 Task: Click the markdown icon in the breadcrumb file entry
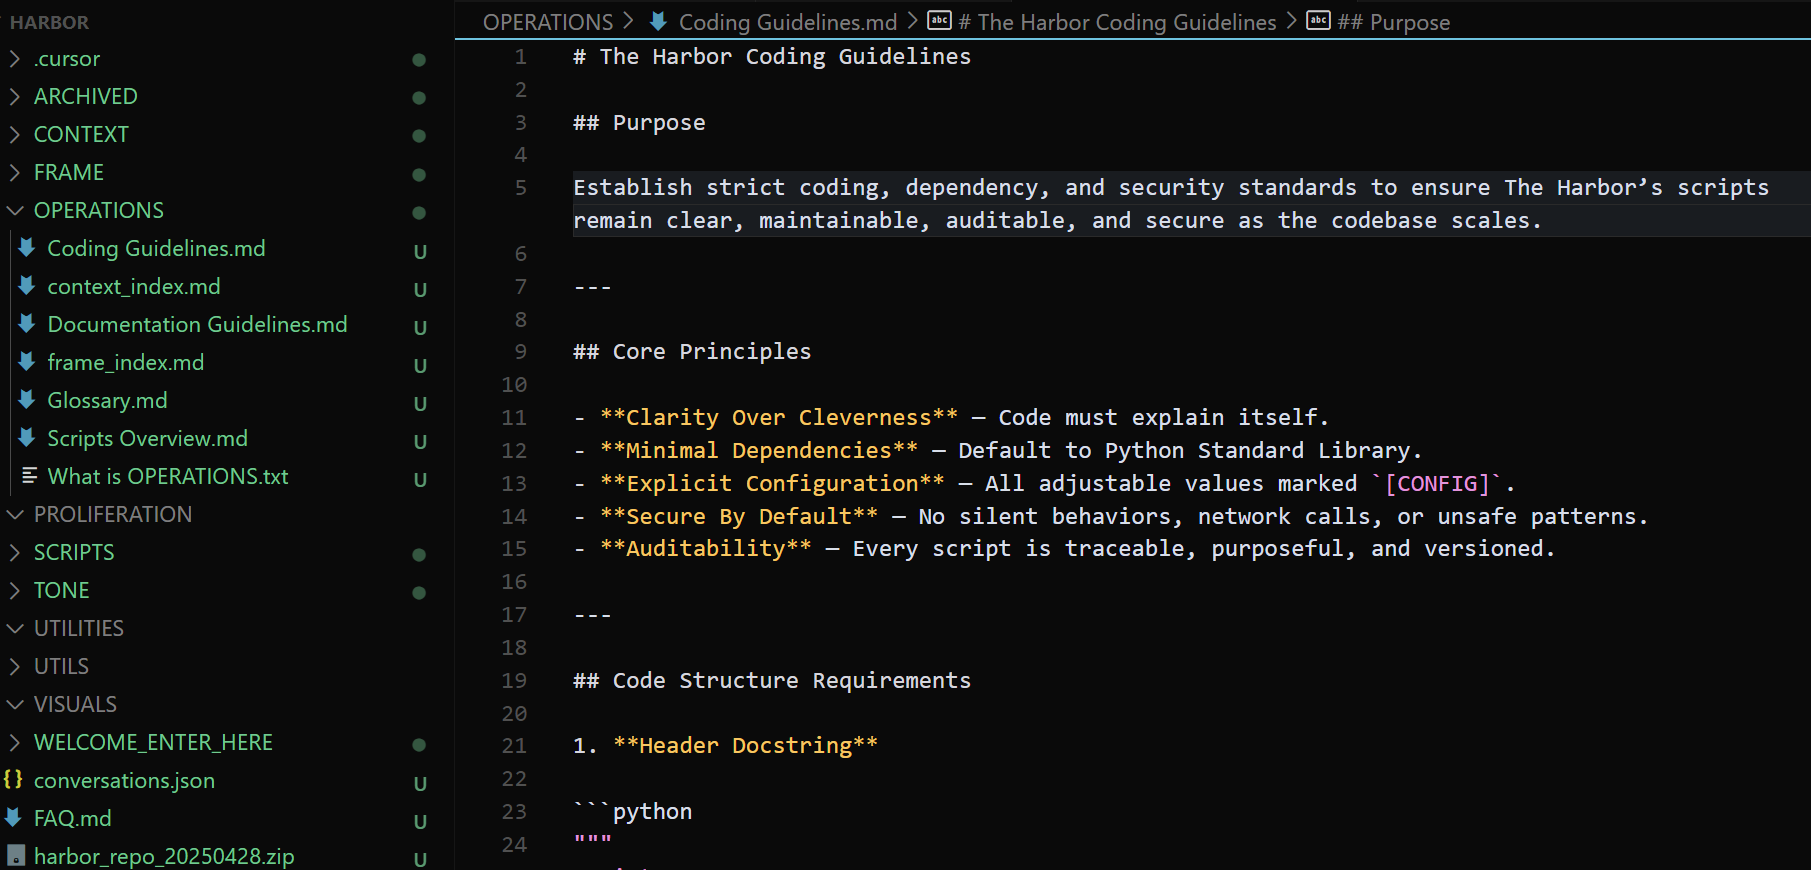click(658, 21)
